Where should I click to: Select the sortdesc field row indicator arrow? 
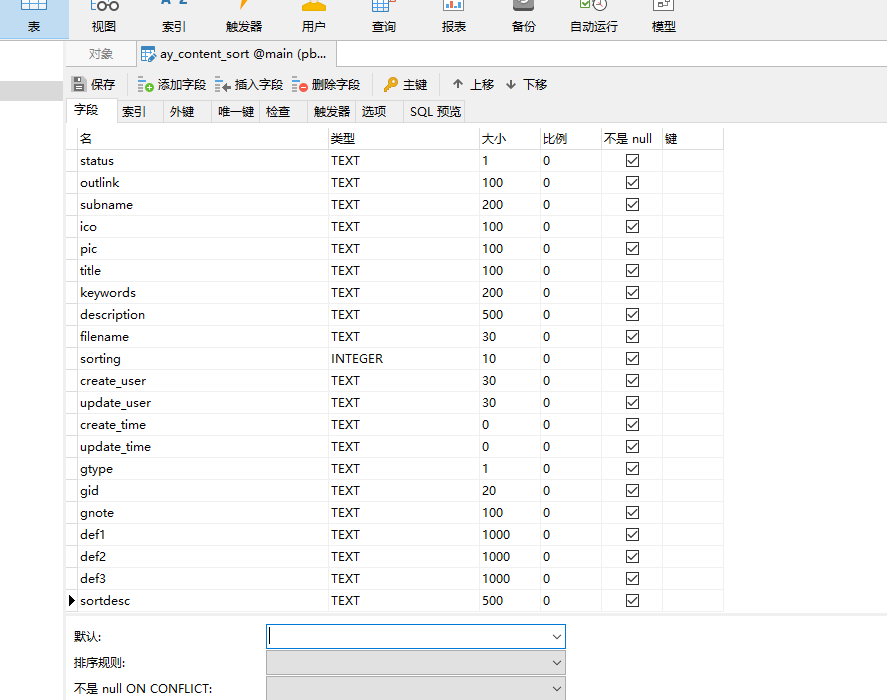point(71,600)
